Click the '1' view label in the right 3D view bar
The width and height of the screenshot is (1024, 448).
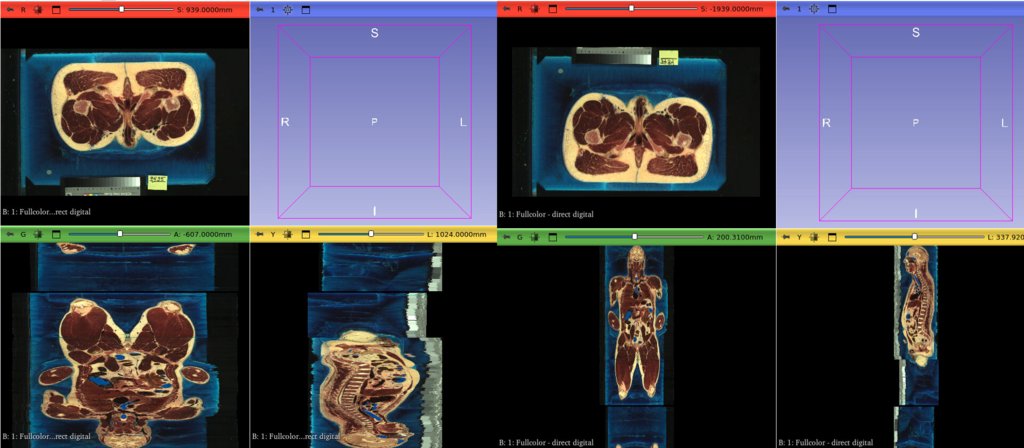coord(799,9)
